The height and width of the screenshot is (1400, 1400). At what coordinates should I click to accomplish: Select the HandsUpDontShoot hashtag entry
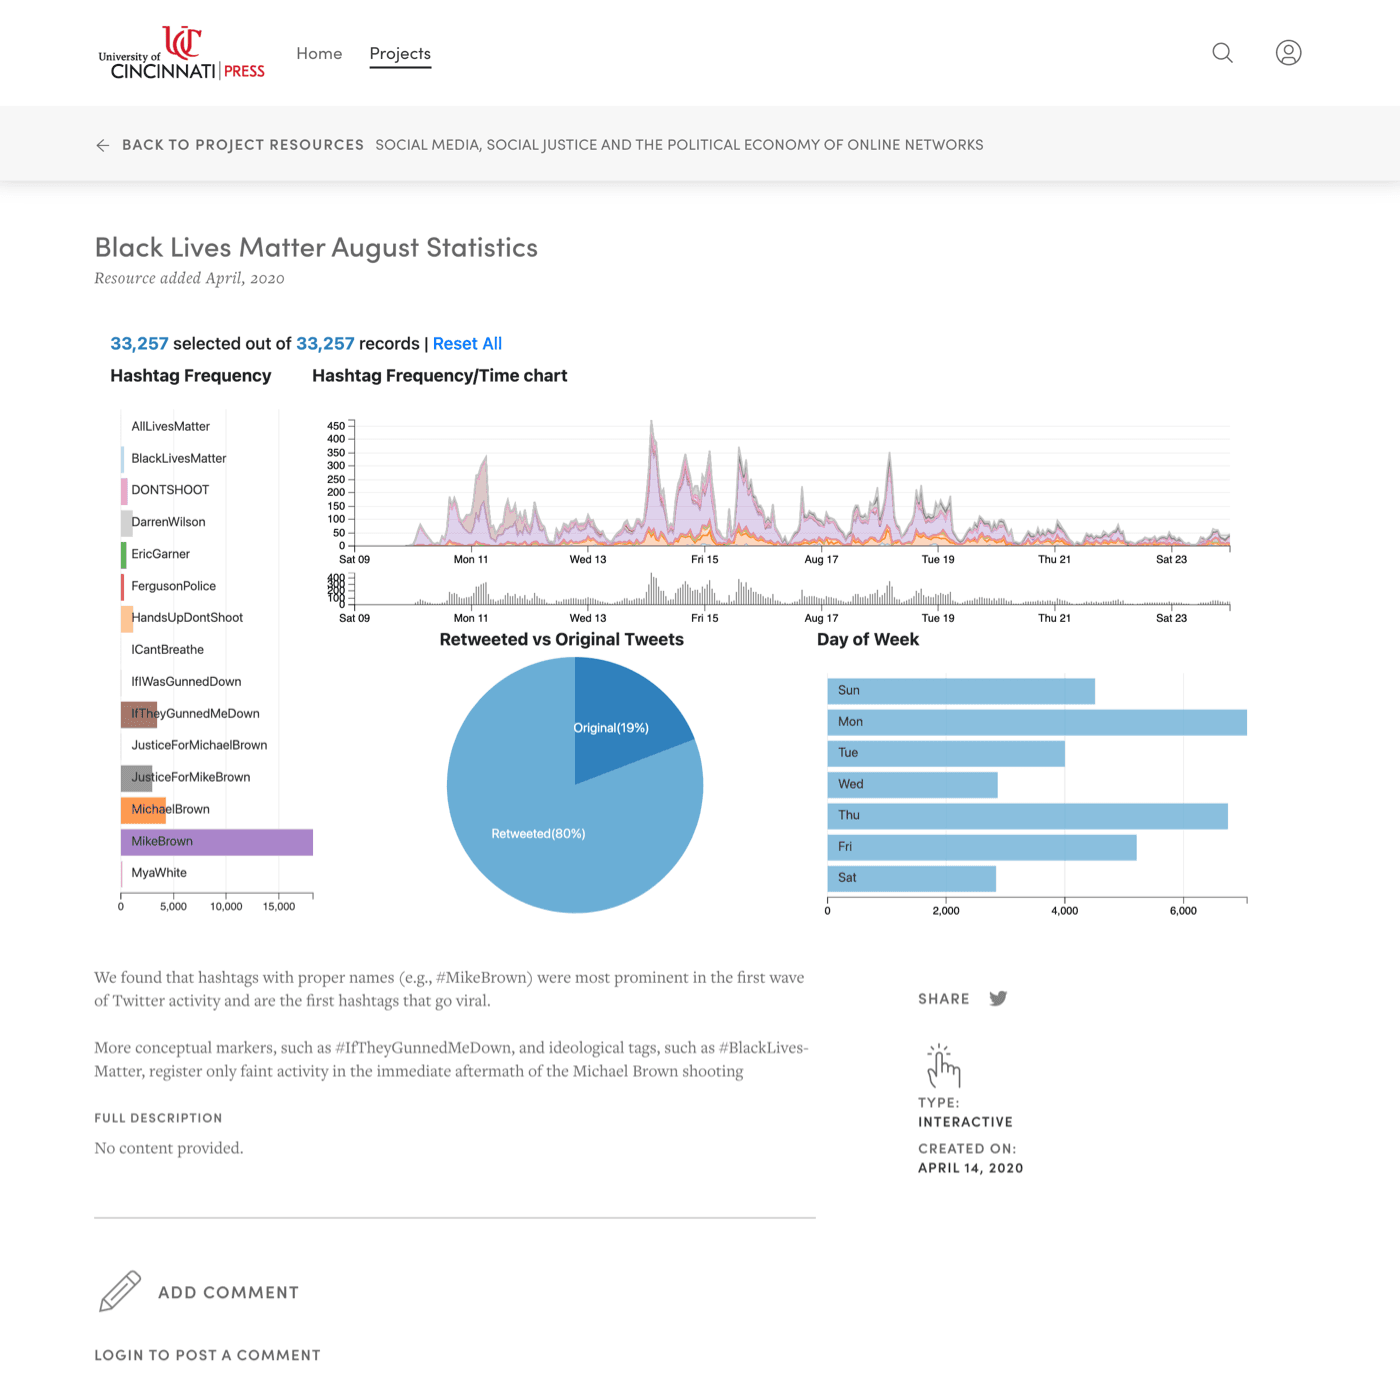click(x=186, y=617)
